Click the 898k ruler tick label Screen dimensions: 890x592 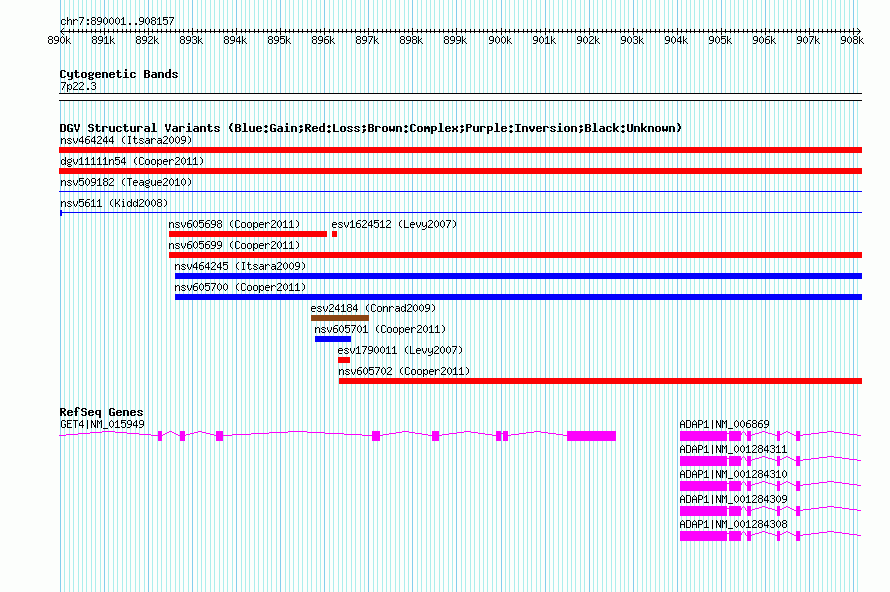(x=411, y=40)
